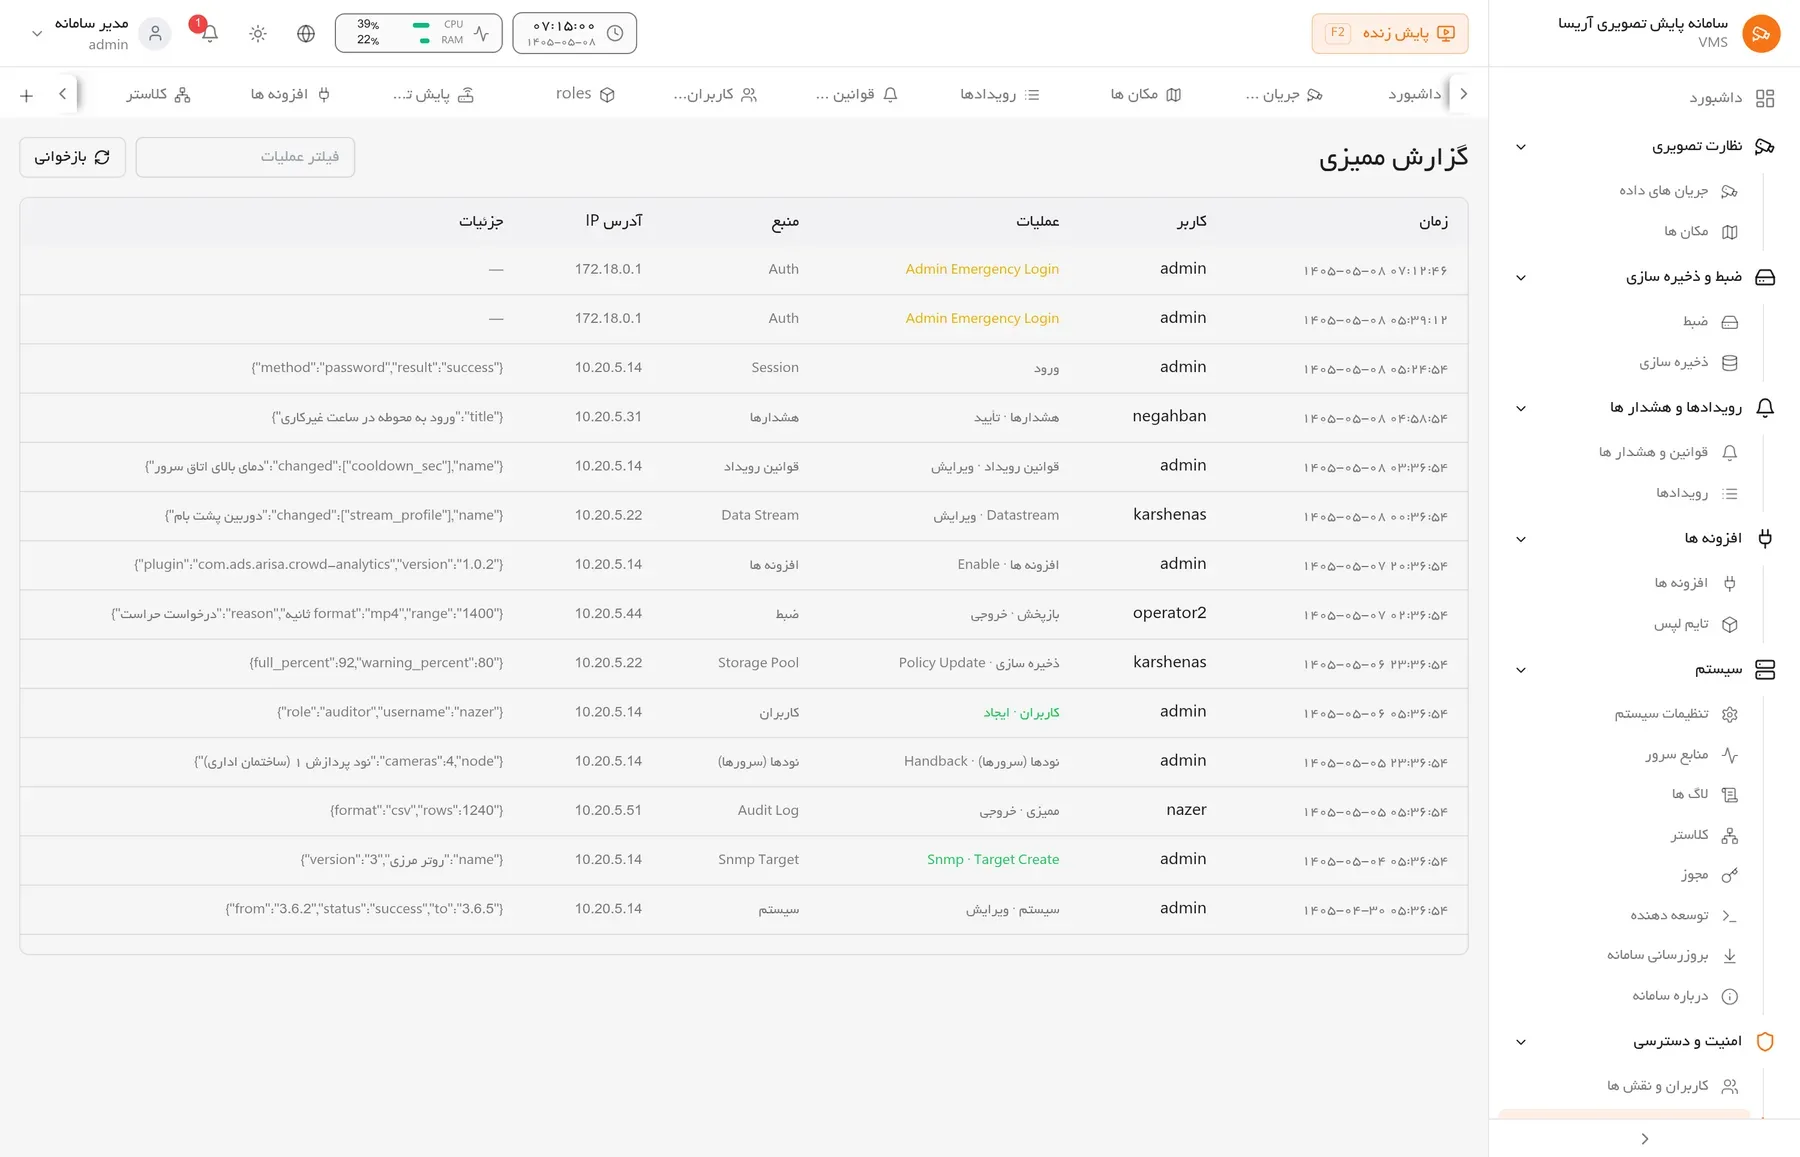Open مجوز license key icon item
1800x1157 pixels.
(x=1709, y=875)
